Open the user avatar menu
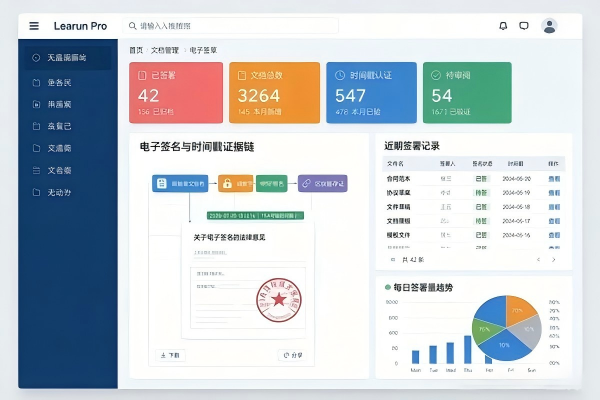600x400 pixels. (x=549, y=26)
